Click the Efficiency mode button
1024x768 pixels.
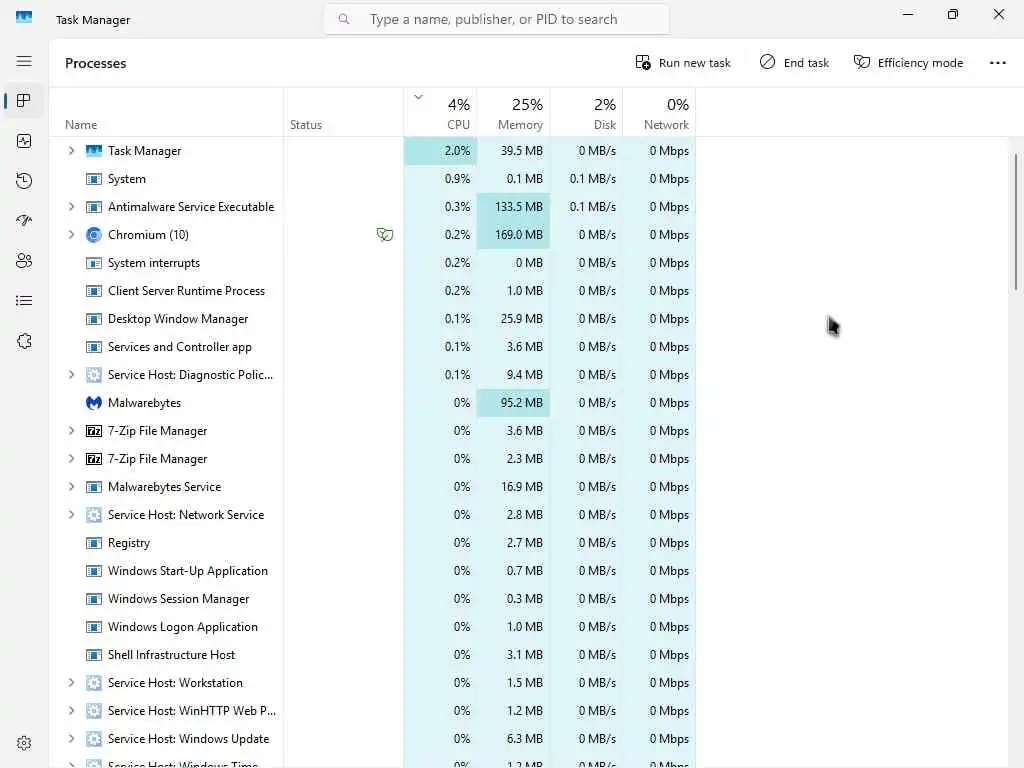(x=908, y=63)
